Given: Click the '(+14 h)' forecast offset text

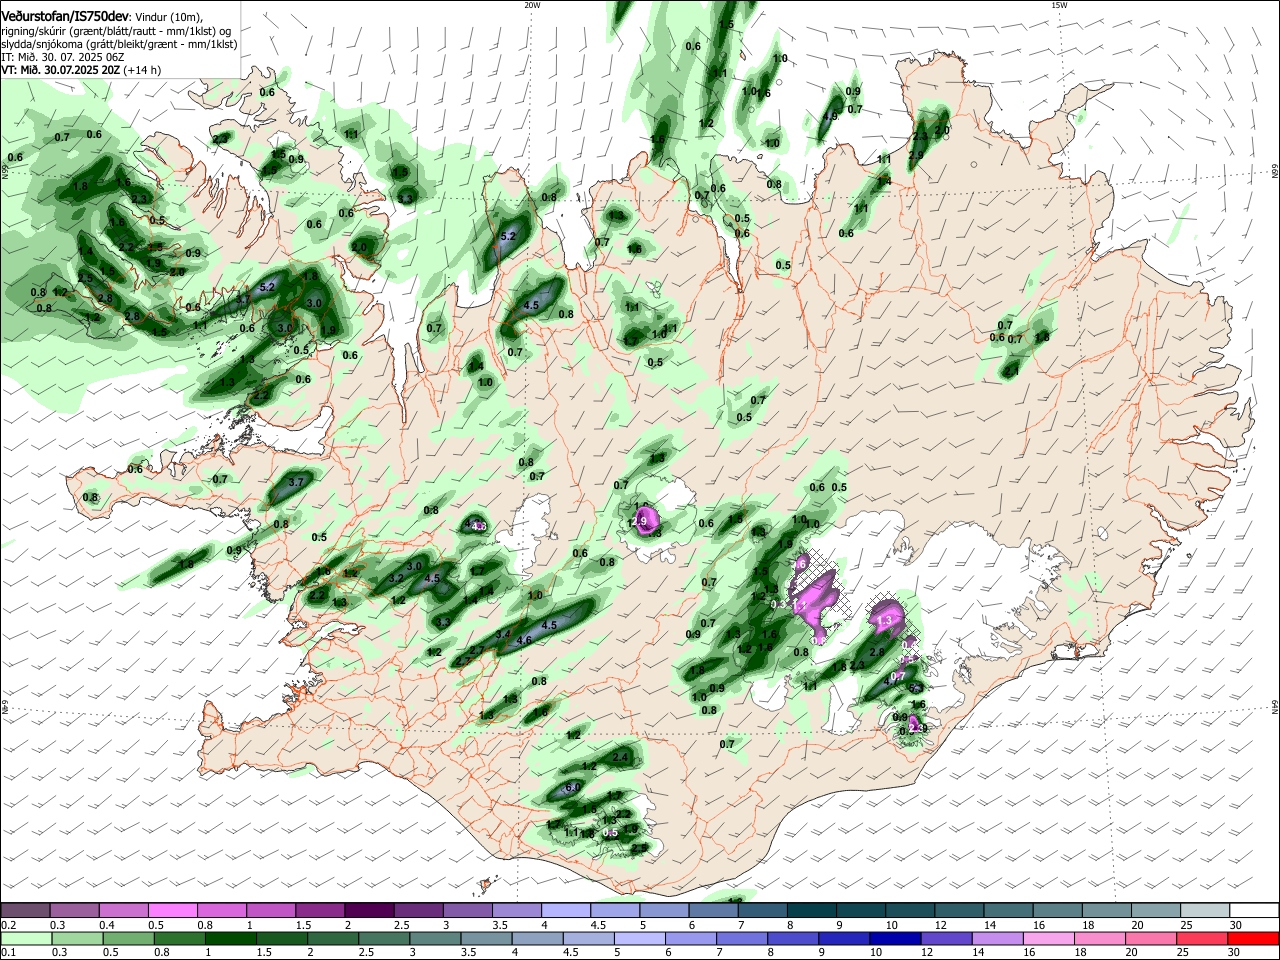Looking at the screenshot, I should (144, 71).
